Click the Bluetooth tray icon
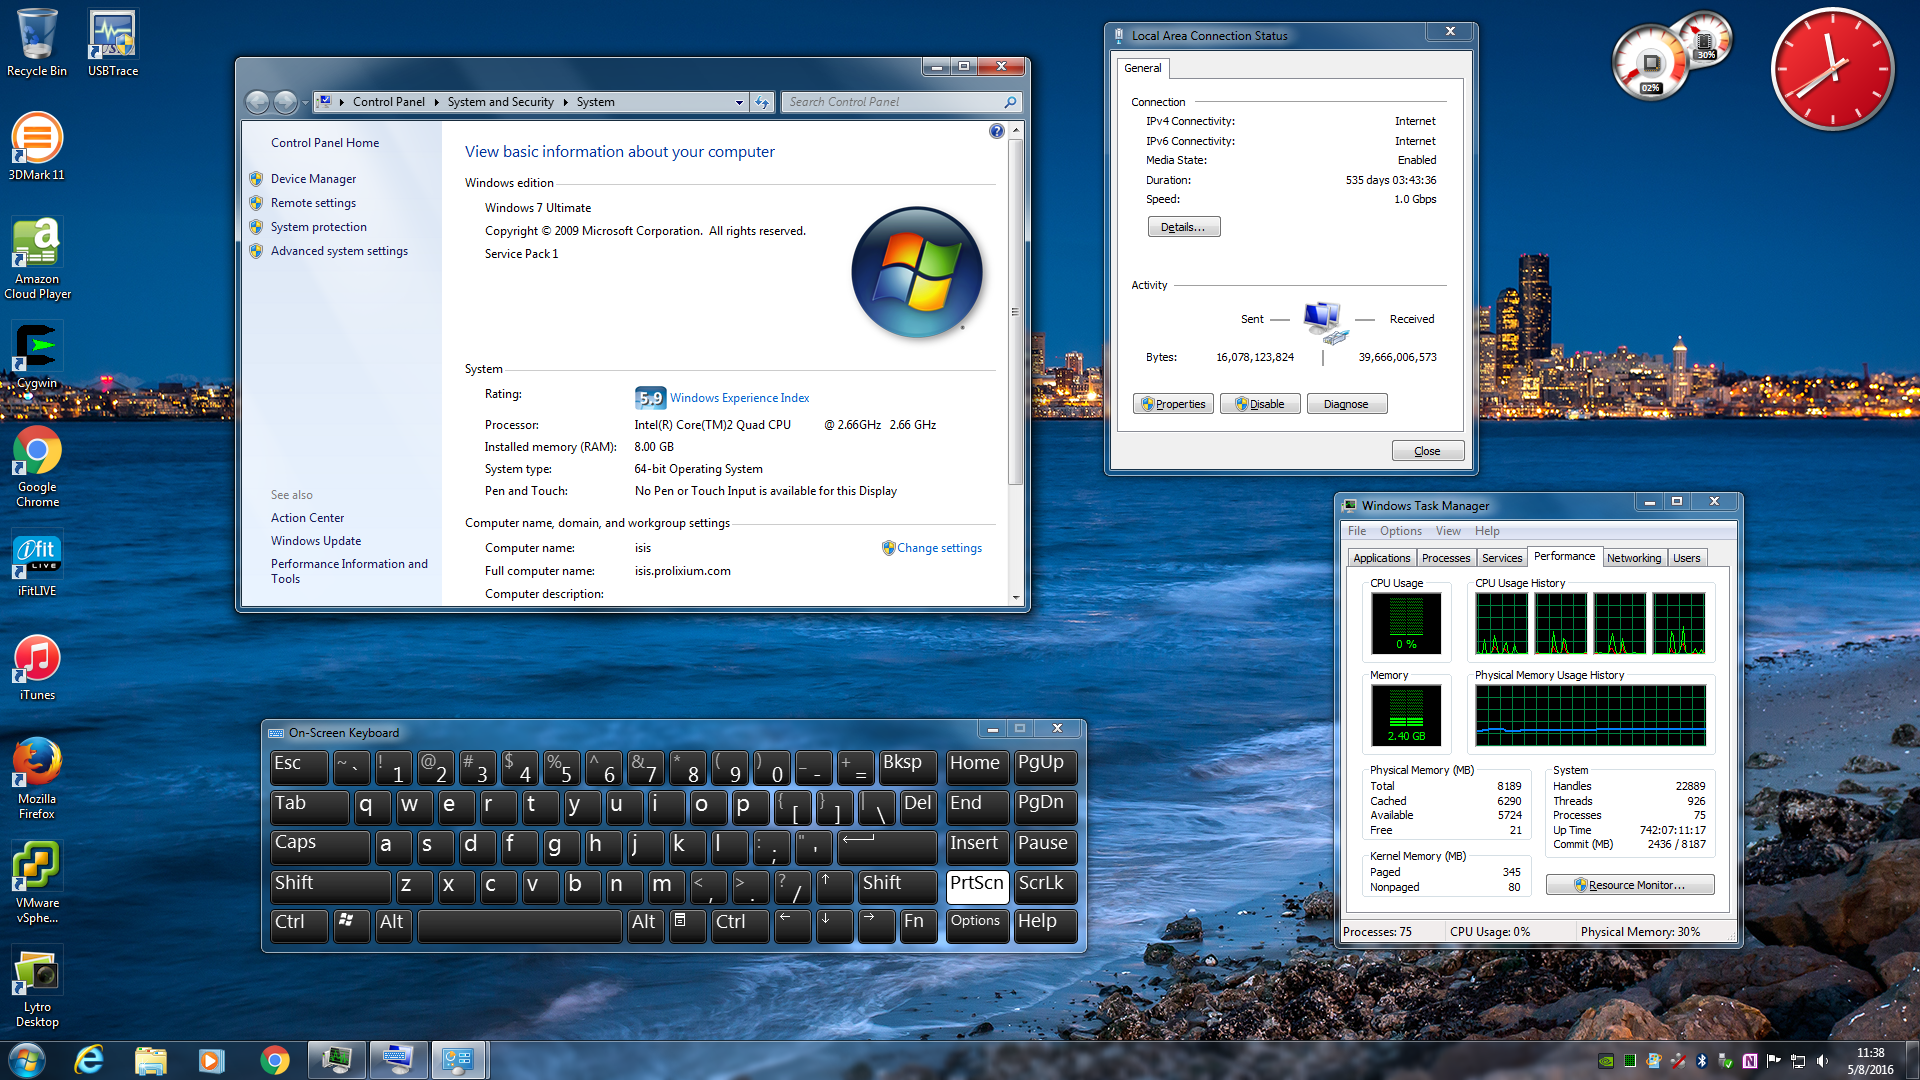1920x1080 pixels. coord(1702,1061)
